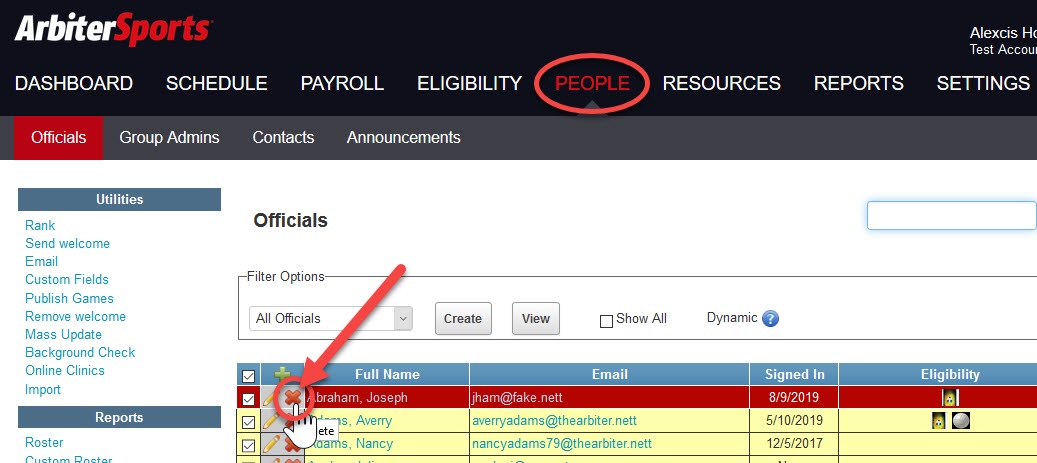Open the PEOPLE menu
Image resolution: width=1037 pixels, height=463 pixels.
[592, 83]
